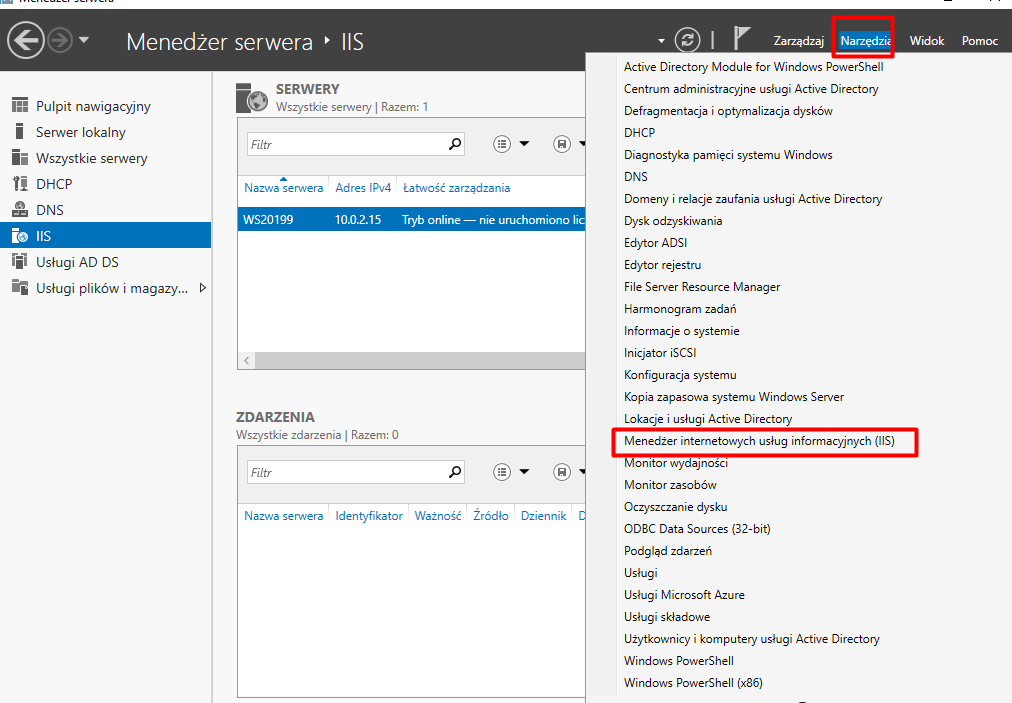
Task: Click the search magnifier in servers filter
Action: pos(455,144)
